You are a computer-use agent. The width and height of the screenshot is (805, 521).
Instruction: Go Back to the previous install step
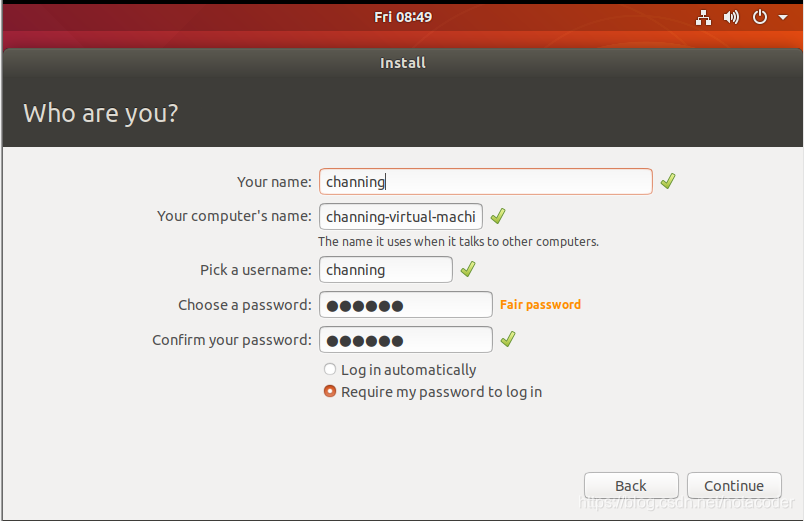click(631, 486)
